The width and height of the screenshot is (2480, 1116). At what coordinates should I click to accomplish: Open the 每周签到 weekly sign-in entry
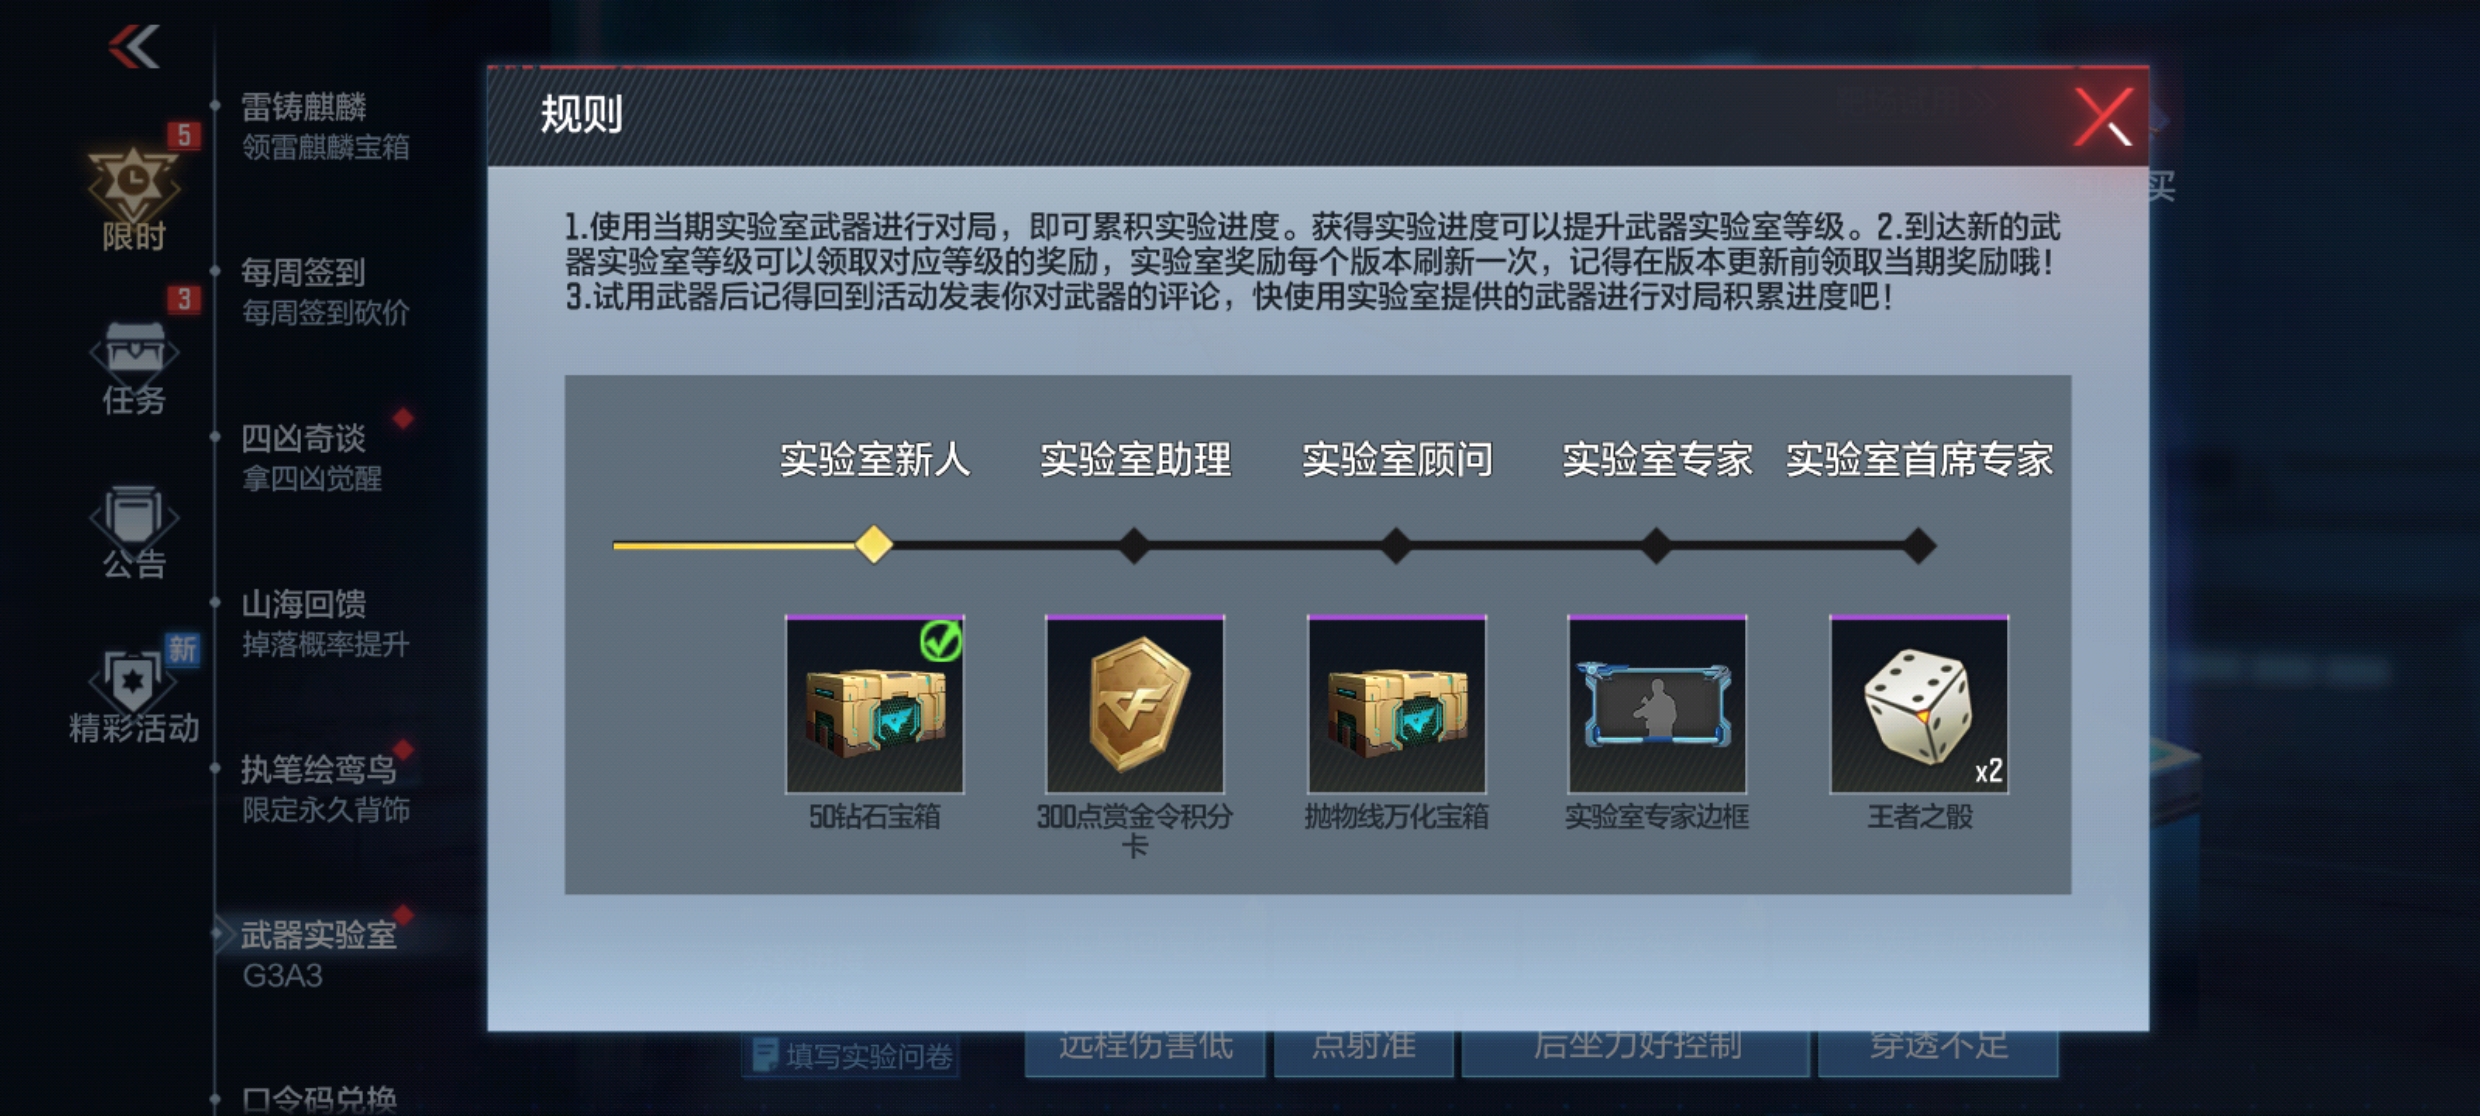click(x=325, y=291)
